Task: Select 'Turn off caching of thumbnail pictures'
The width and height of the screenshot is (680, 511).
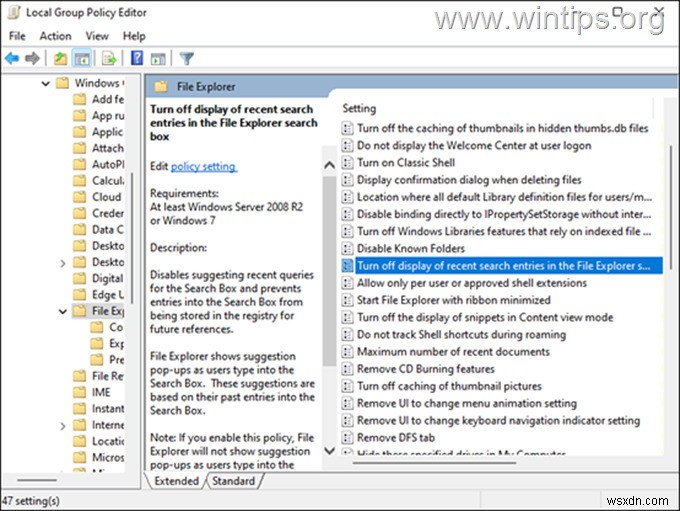Action: pos(449,386)
